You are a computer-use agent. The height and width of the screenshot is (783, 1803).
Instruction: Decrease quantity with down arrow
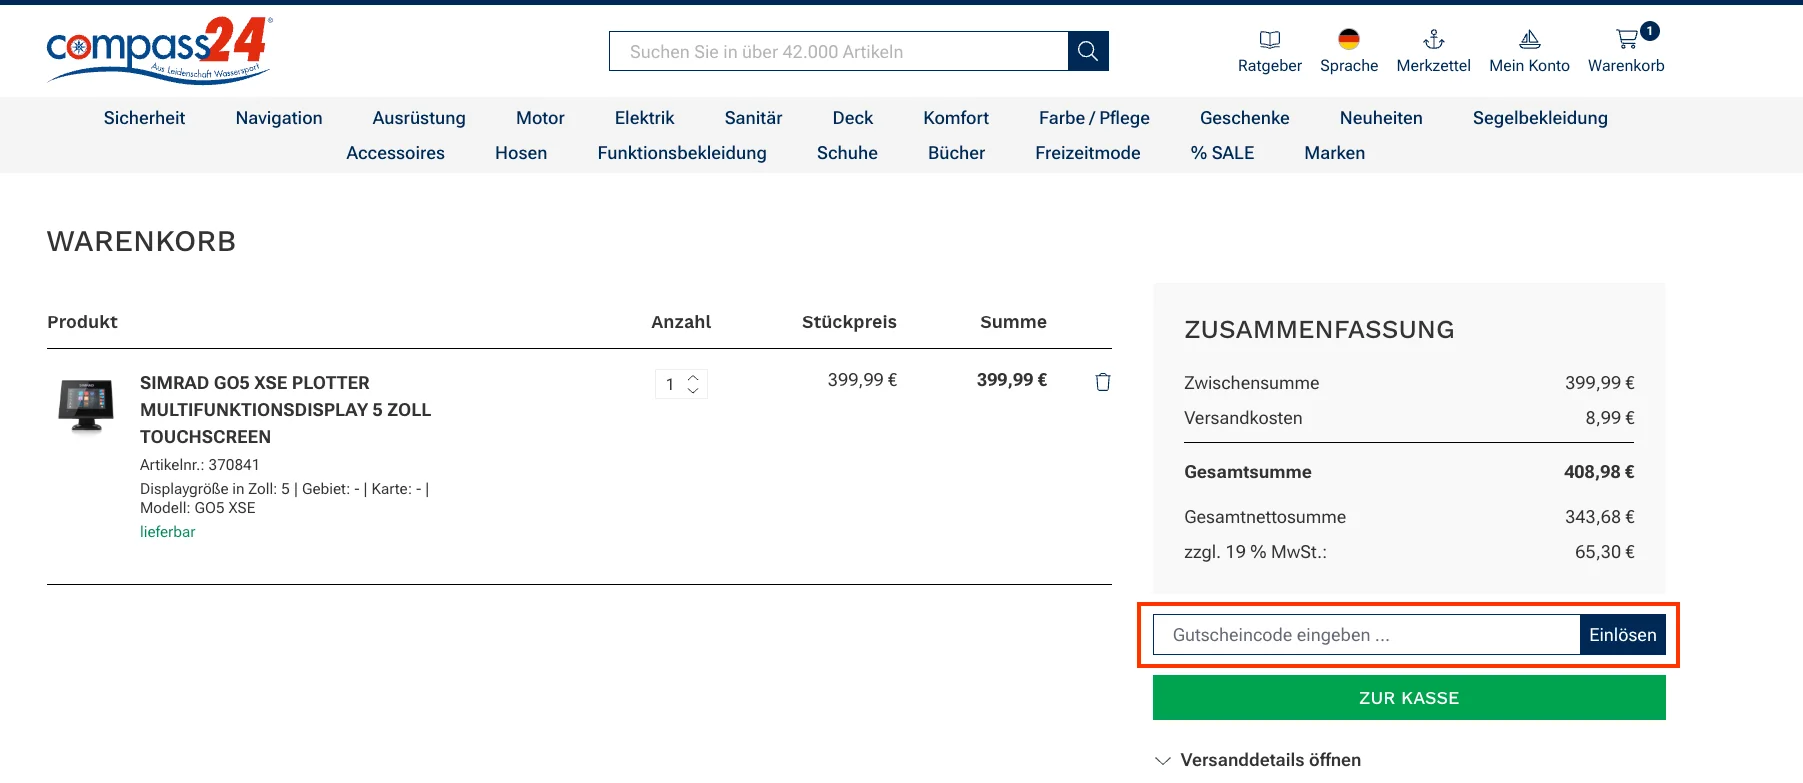[x=693, y=391]
